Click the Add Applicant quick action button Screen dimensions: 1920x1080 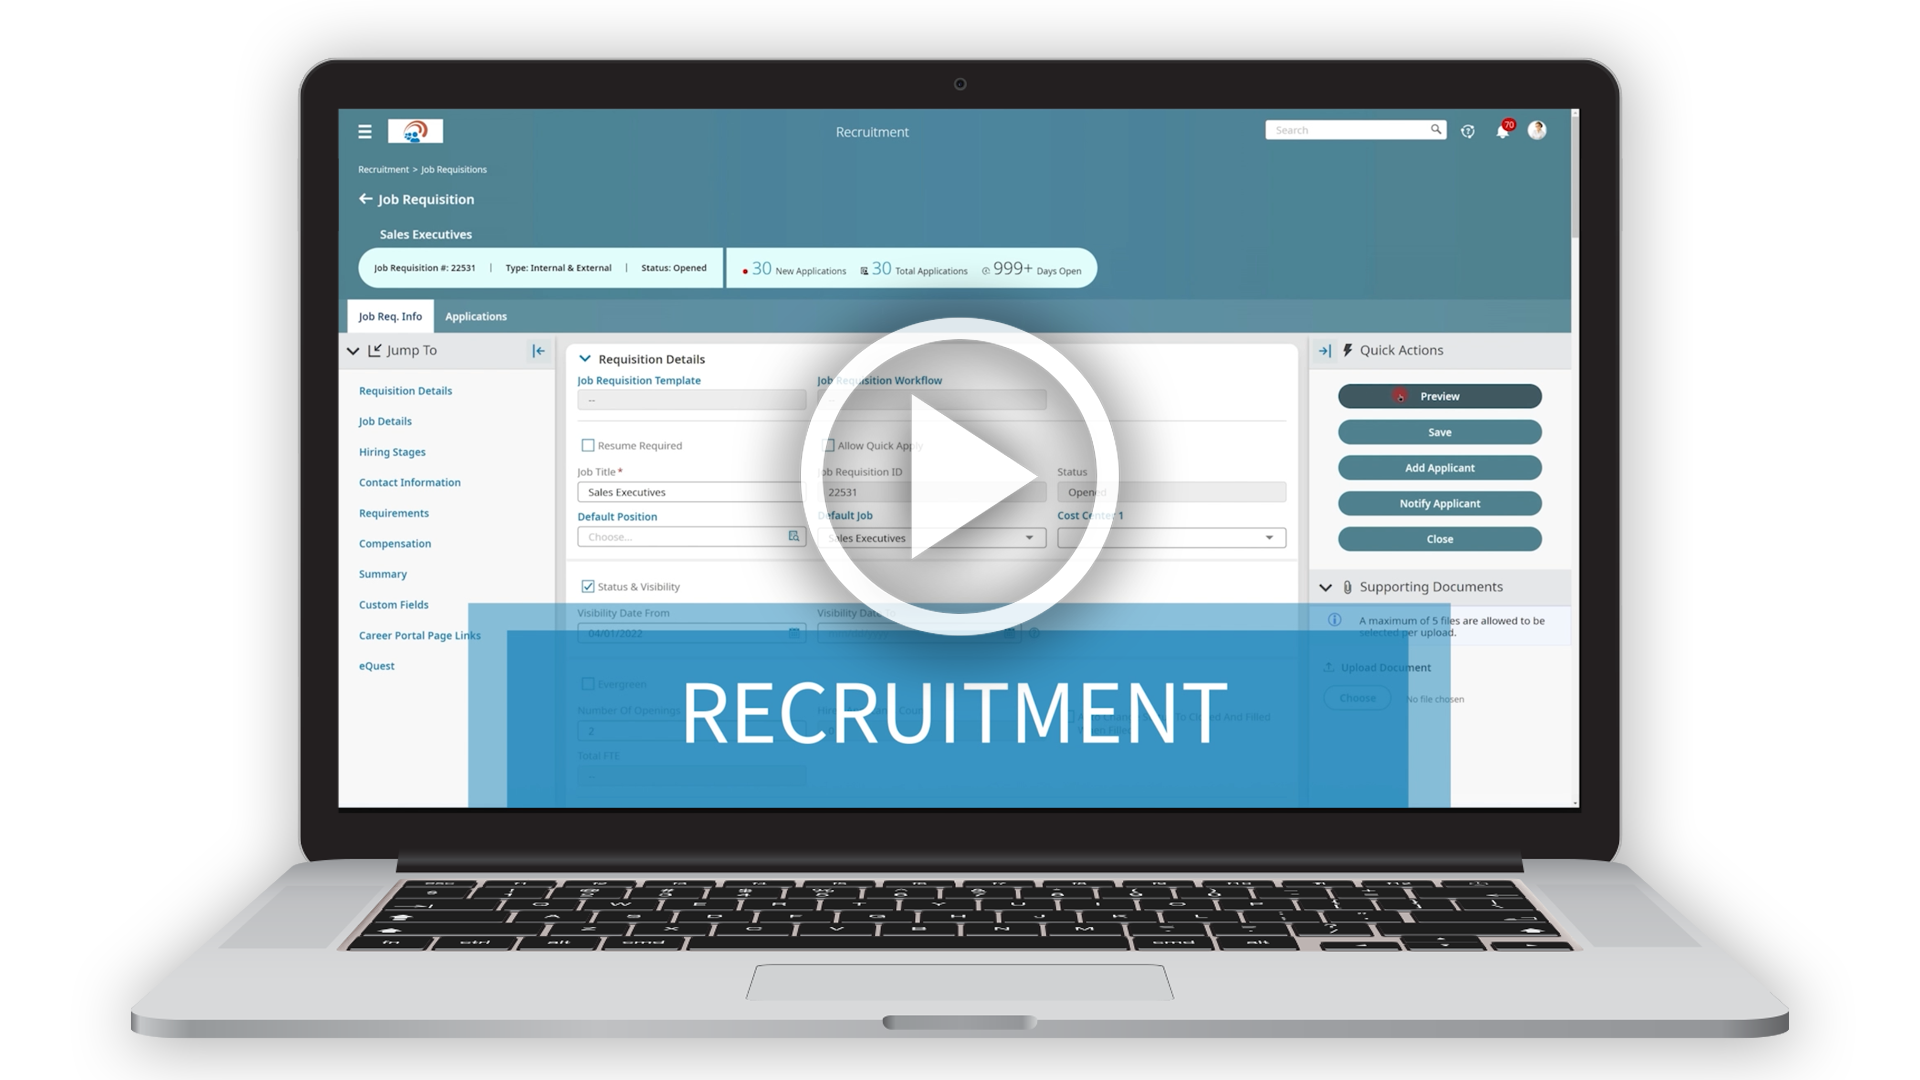tap(1437, 468)
